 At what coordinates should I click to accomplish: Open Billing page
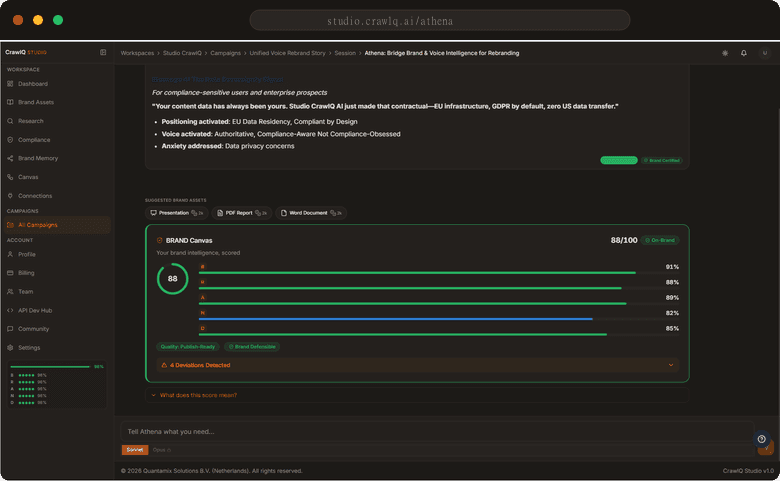tap(26, 273)
